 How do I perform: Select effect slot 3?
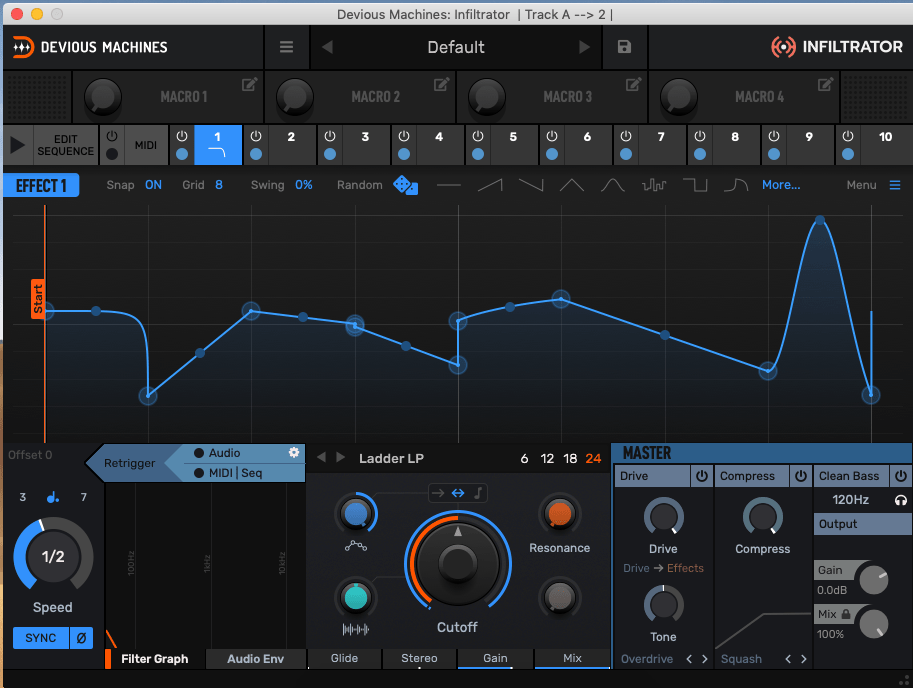[x=365, y=145]
